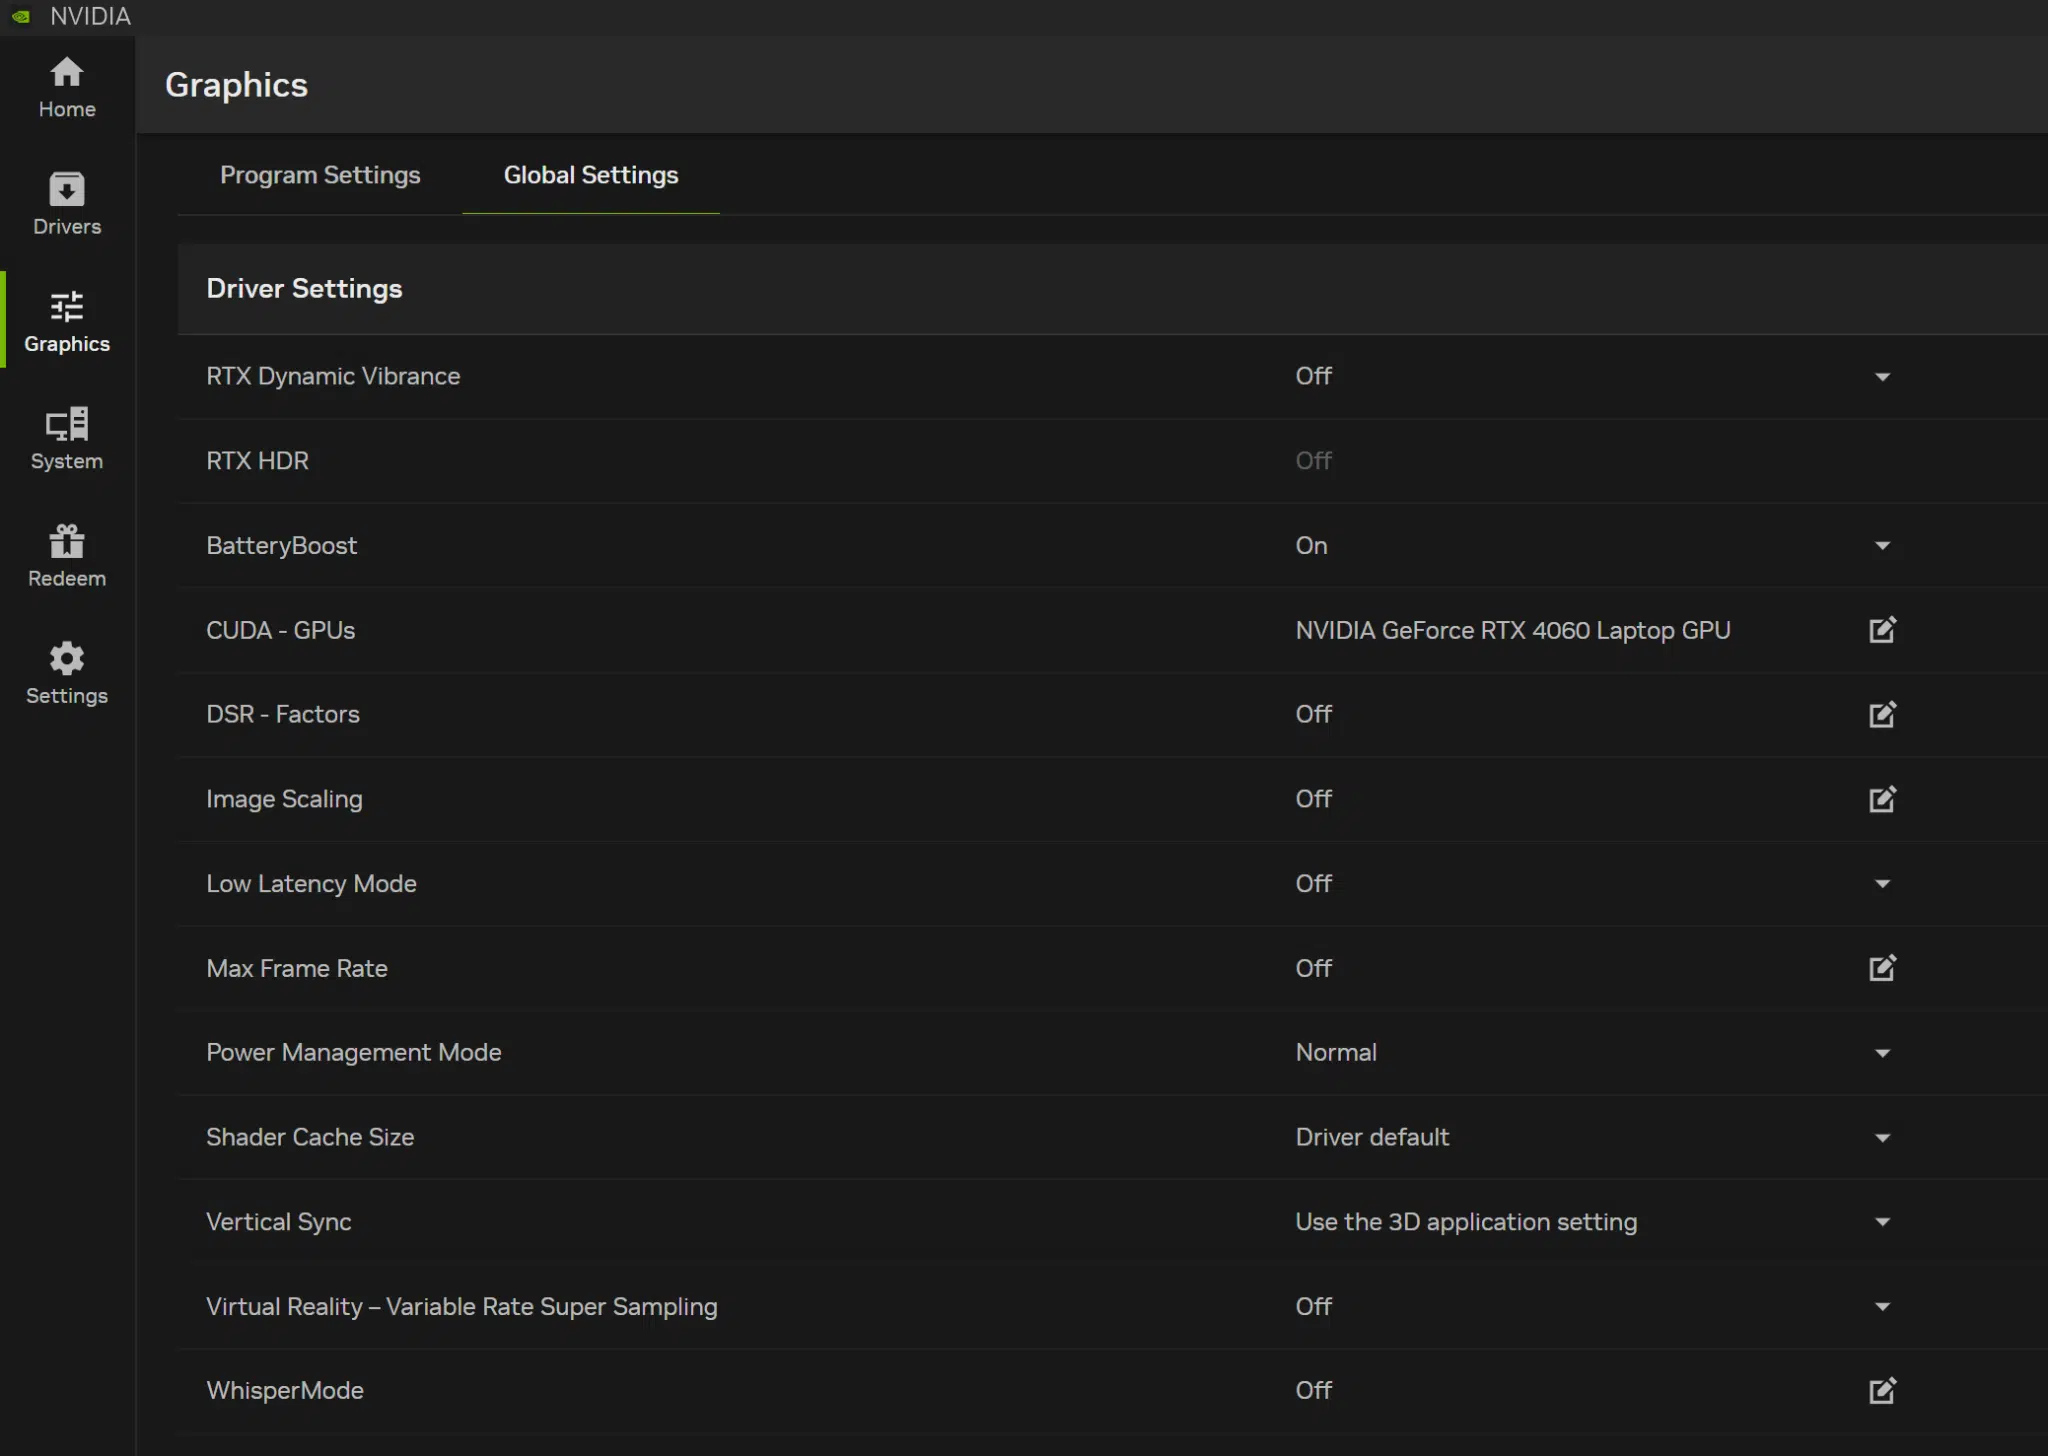Click the On value for BatteryBoost
Image resolution: width=2048 pixels, height=1456 pixels.
point(1311,546)
